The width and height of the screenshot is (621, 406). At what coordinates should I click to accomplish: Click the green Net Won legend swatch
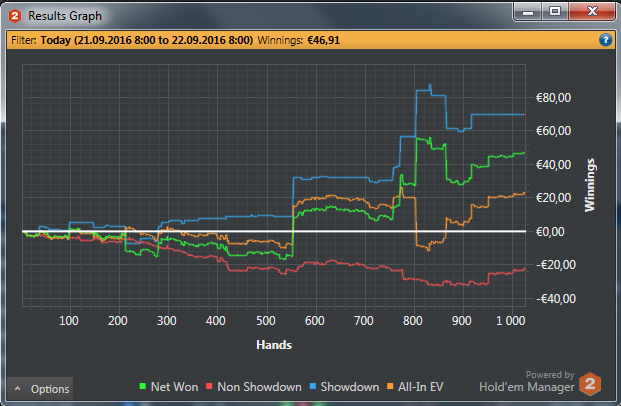143,386
